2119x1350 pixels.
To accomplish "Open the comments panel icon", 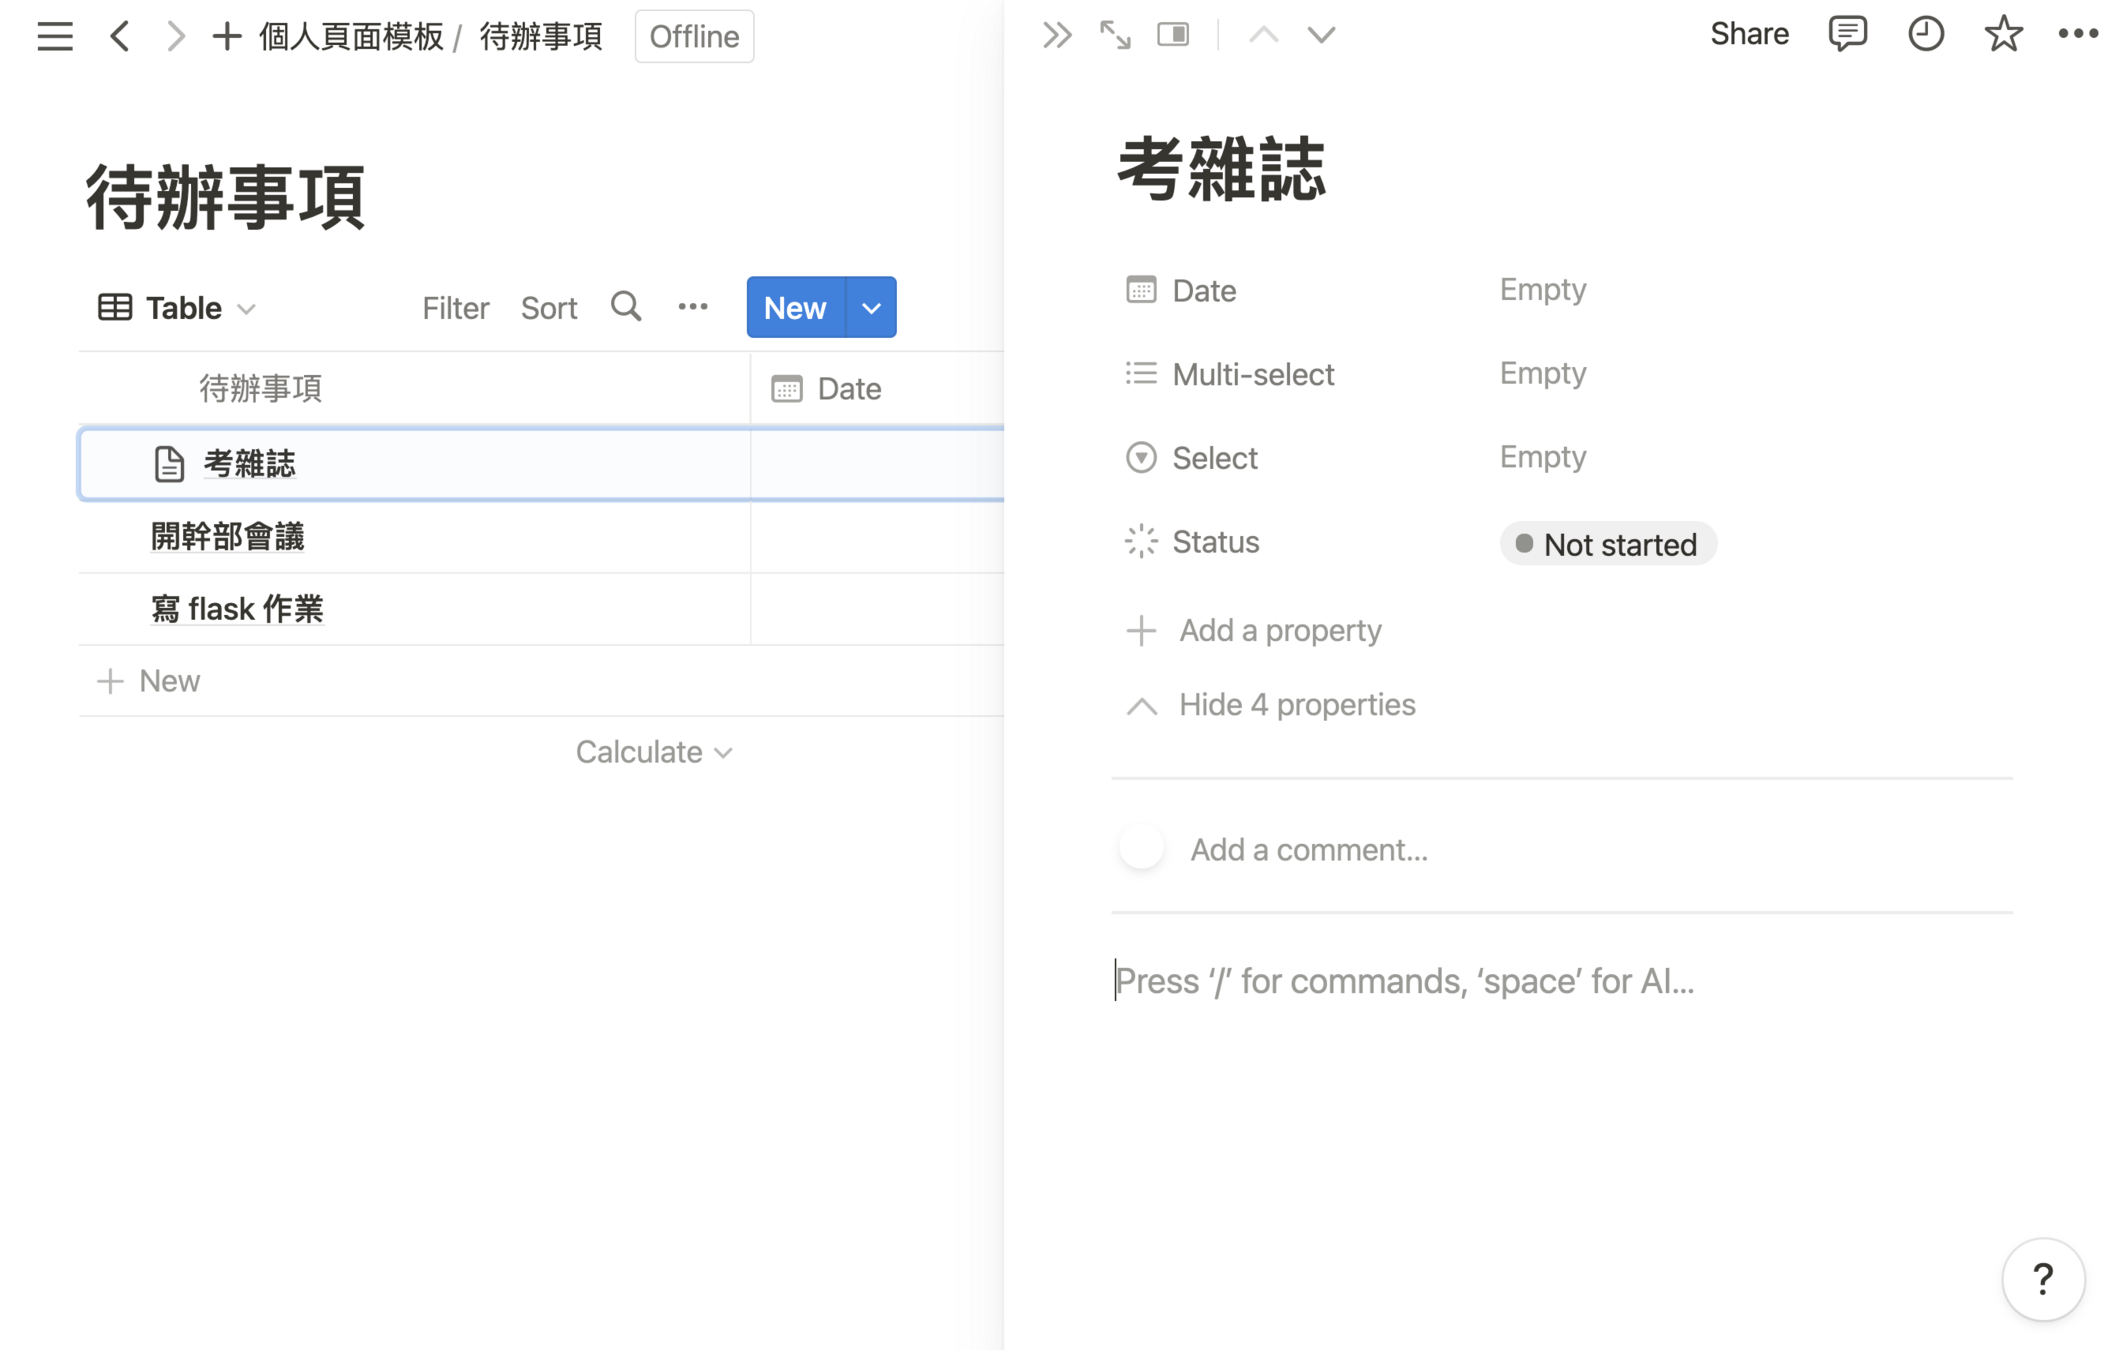I will (1846, 34).
